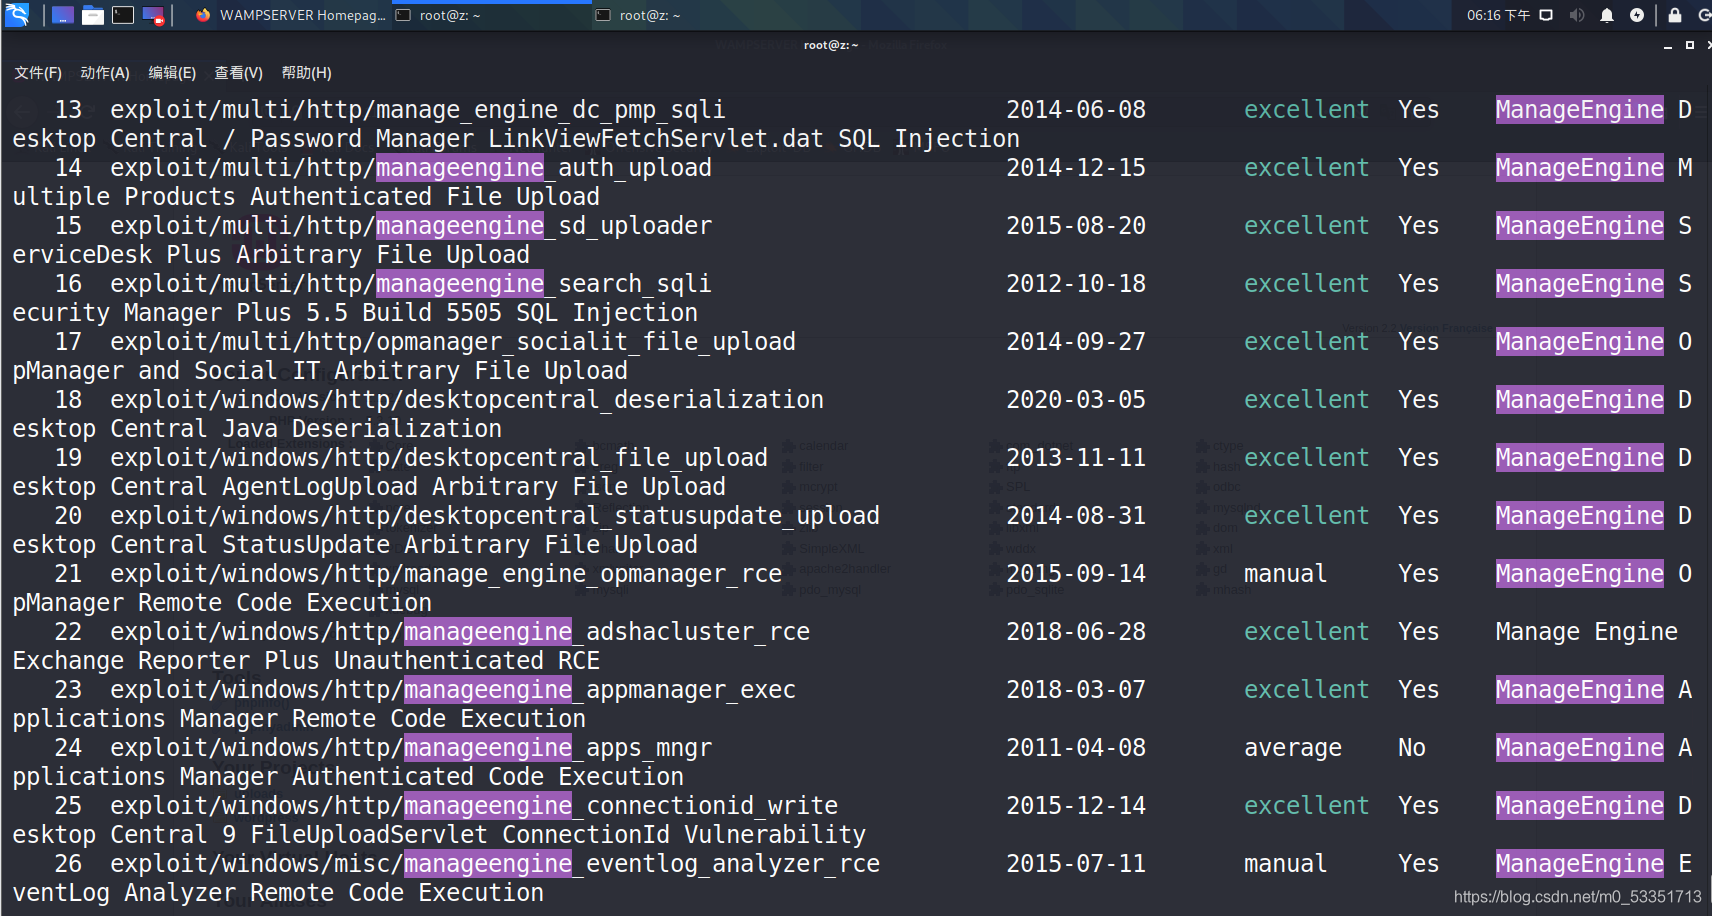The height and width of the screenshot is (916, 1712).
Task: Click the 'excellent' rank in row 18
Action: coord(1306,399)
